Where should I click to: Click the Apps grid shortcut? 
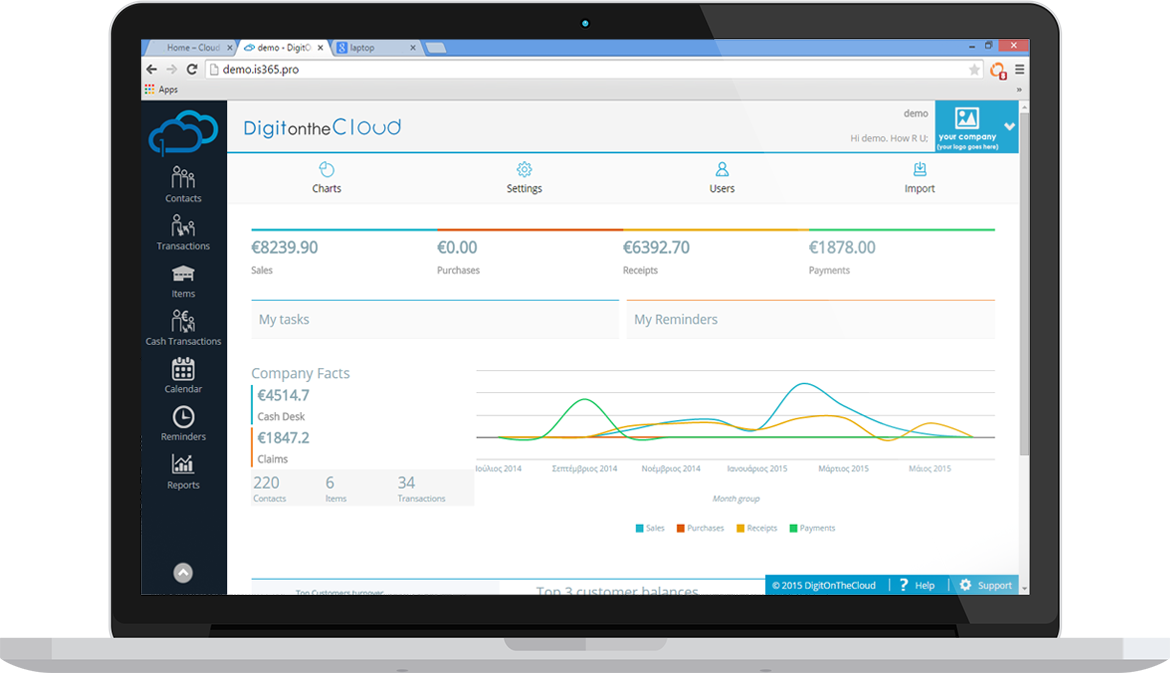tap(149, 90)
